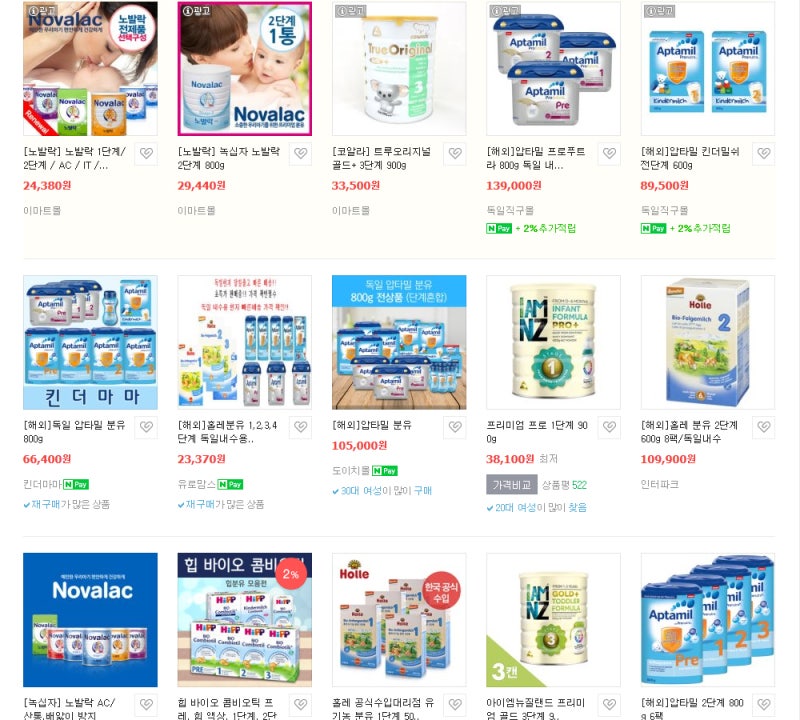Toggle heart for 홀레 분유 2단계 600g 8팩
Image resolution: width=800 pixels, height=720 pixels.
click(764, 427)
